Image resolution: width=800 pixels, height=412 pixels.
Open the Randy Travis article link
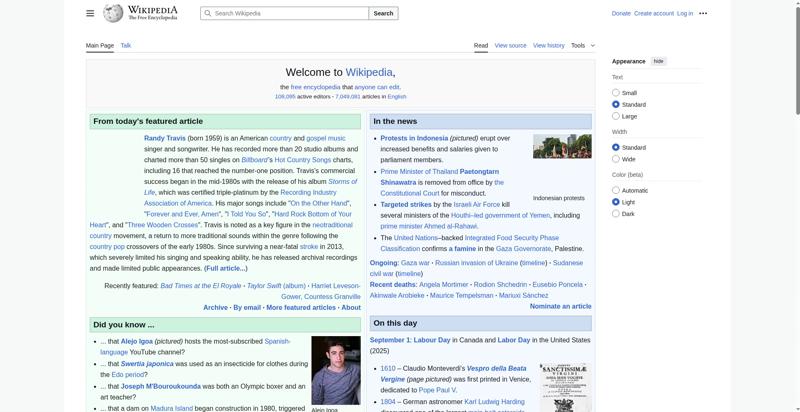click(x=164, y=138)
